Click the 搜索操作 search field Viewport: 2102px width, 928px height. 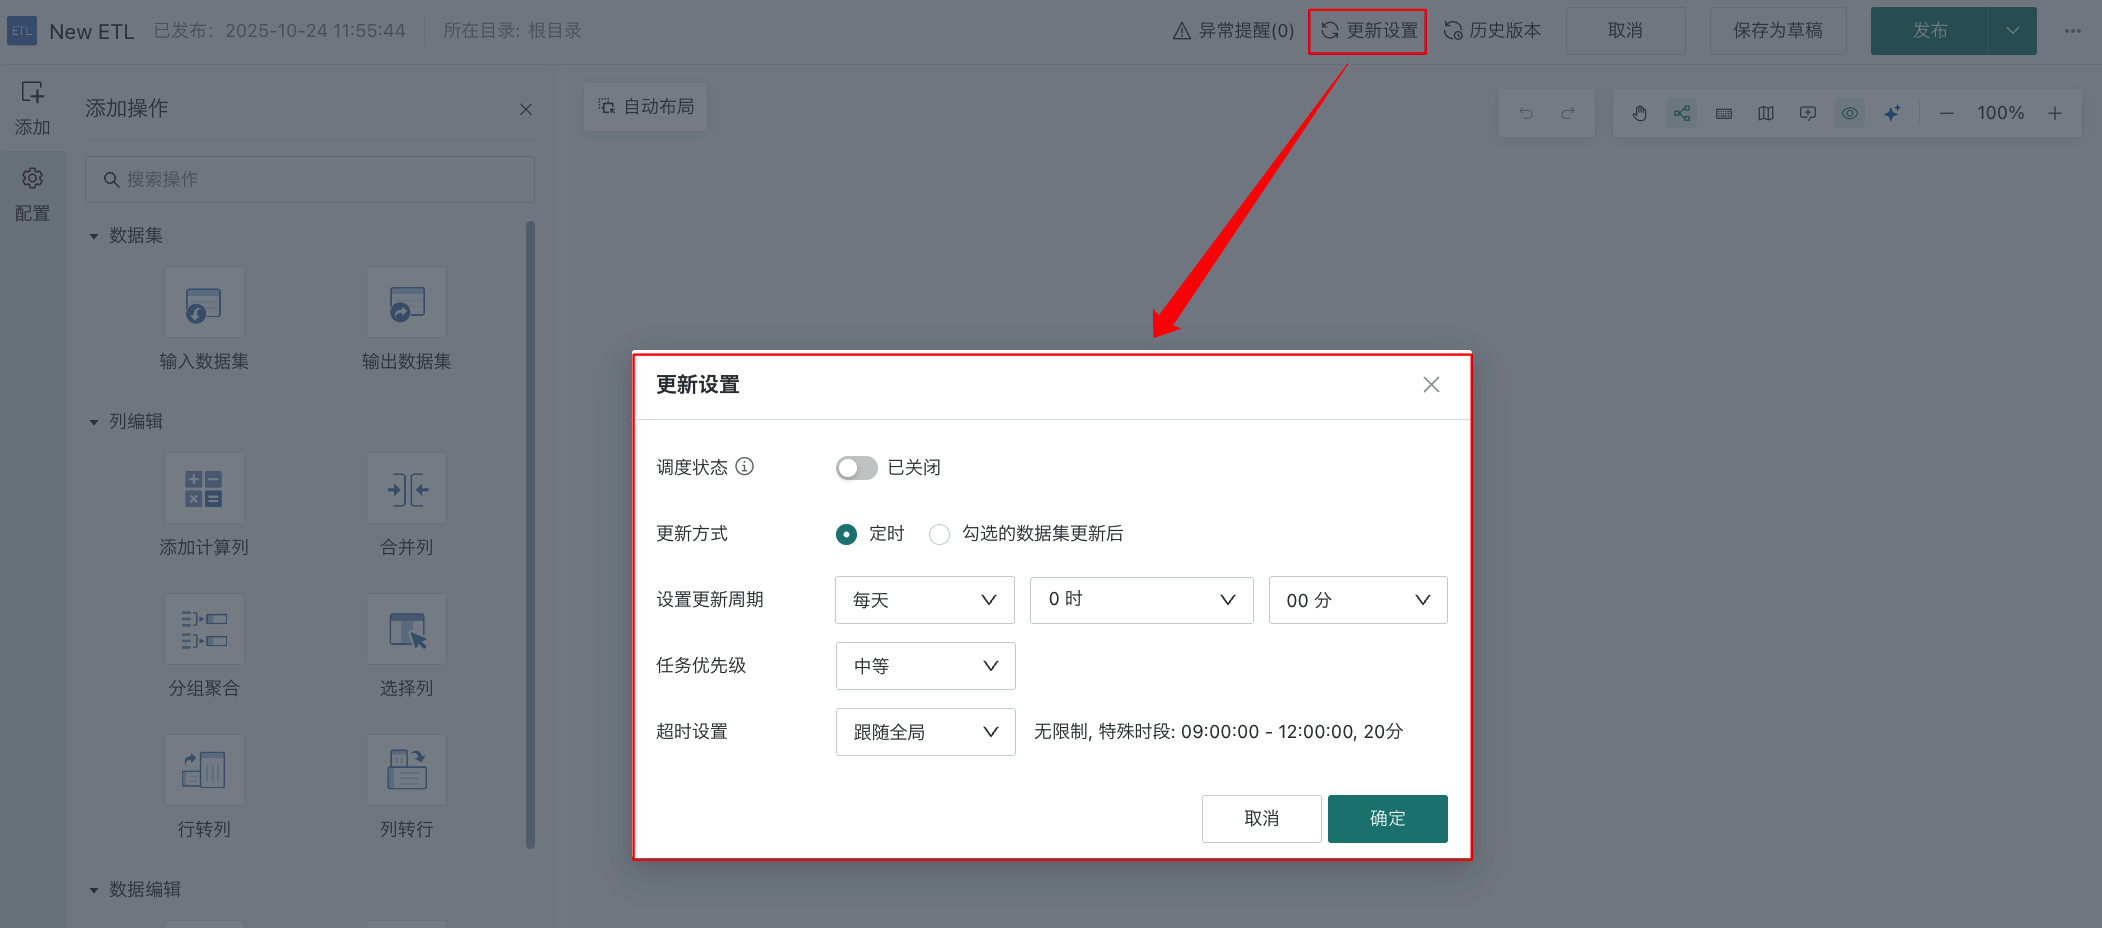tap(310, 179)
